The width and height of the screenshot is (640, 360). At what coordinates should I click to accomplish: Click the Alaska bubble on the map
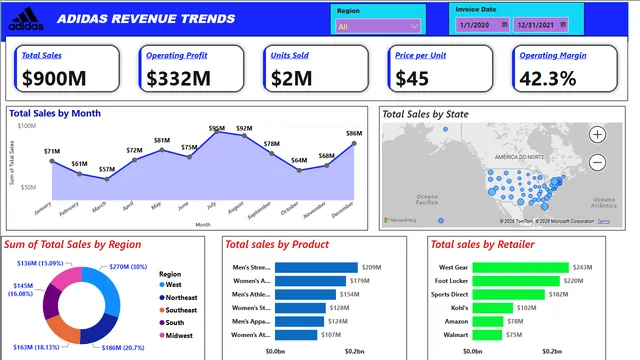(445, 129)
